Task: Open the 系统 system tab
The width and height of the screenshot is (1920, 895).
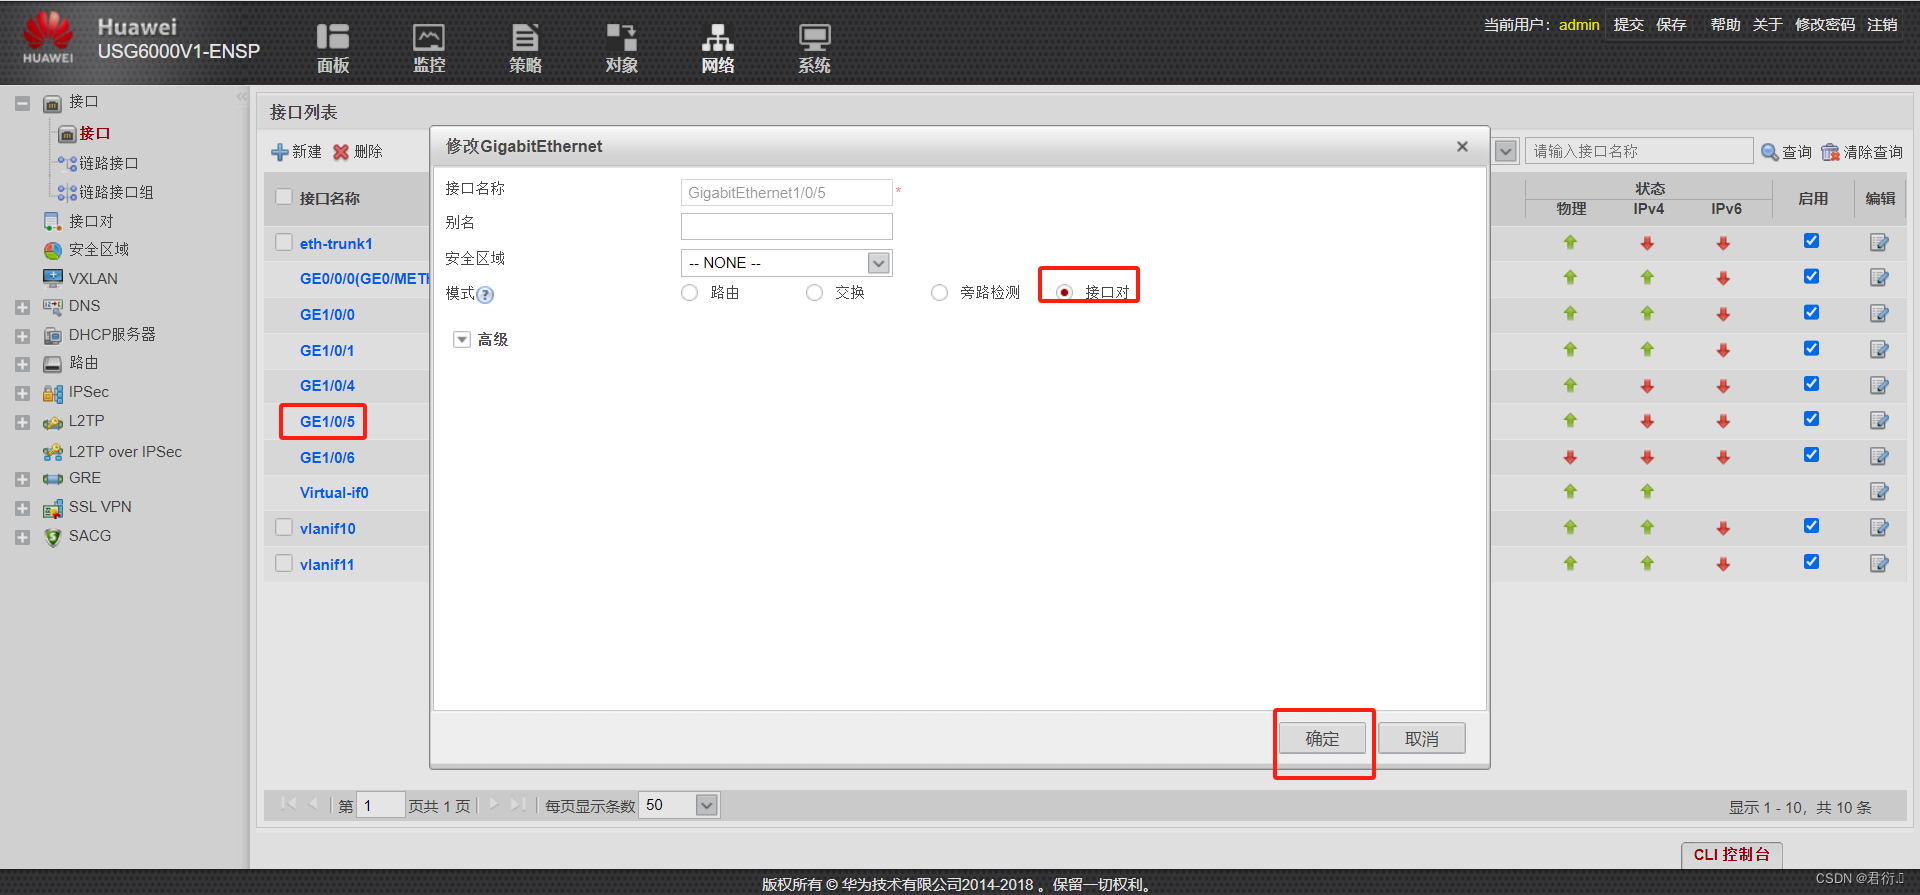Action: click(814, 48)
